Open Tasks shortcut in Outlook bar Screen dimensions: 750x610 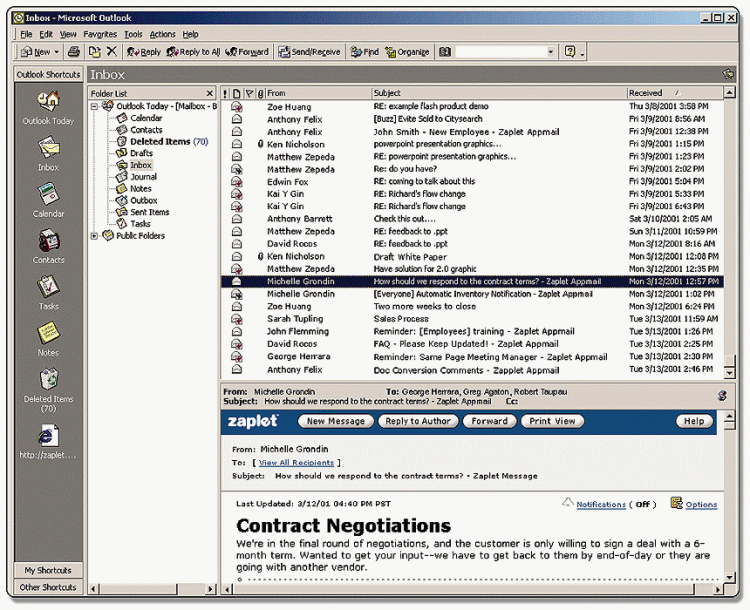(x=48, y=286)
